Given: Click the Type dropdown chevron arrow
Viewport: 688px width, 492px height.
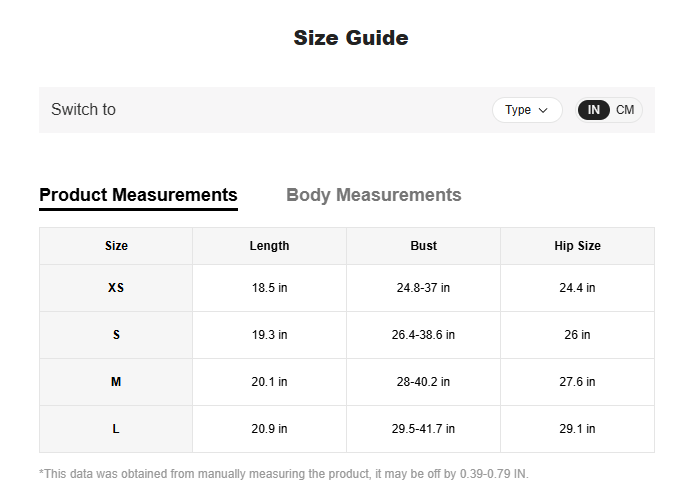Looking at the screenshot, I should pos(543,110).
